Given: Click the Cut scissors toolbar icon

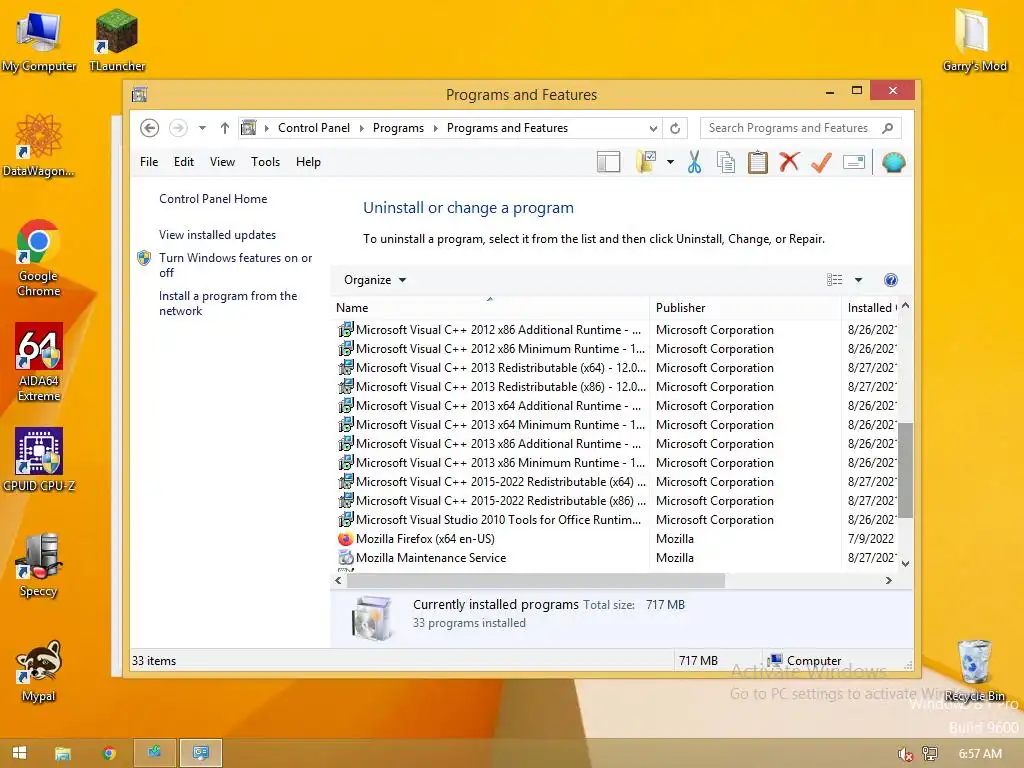Looking at the screenshot, I should [694, 162].
